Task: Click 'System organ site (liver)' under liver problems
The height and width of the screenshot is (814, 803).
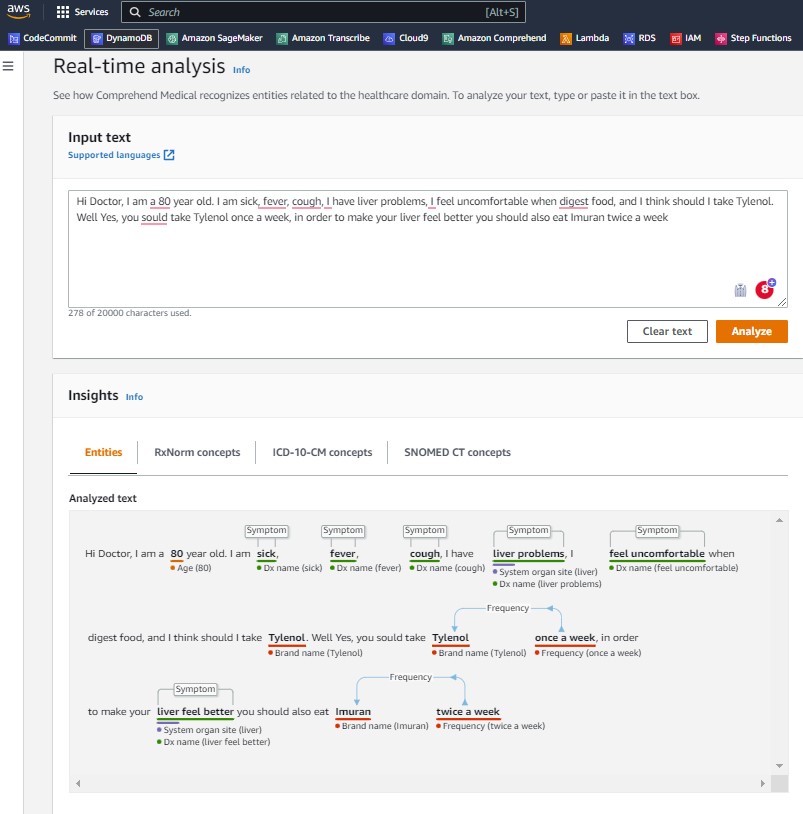Action: coord(545,572)
